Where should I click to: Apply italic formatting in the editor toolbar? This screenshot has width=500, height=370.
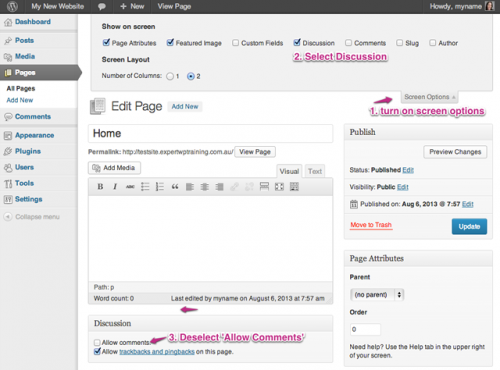(x=115, y=187)
